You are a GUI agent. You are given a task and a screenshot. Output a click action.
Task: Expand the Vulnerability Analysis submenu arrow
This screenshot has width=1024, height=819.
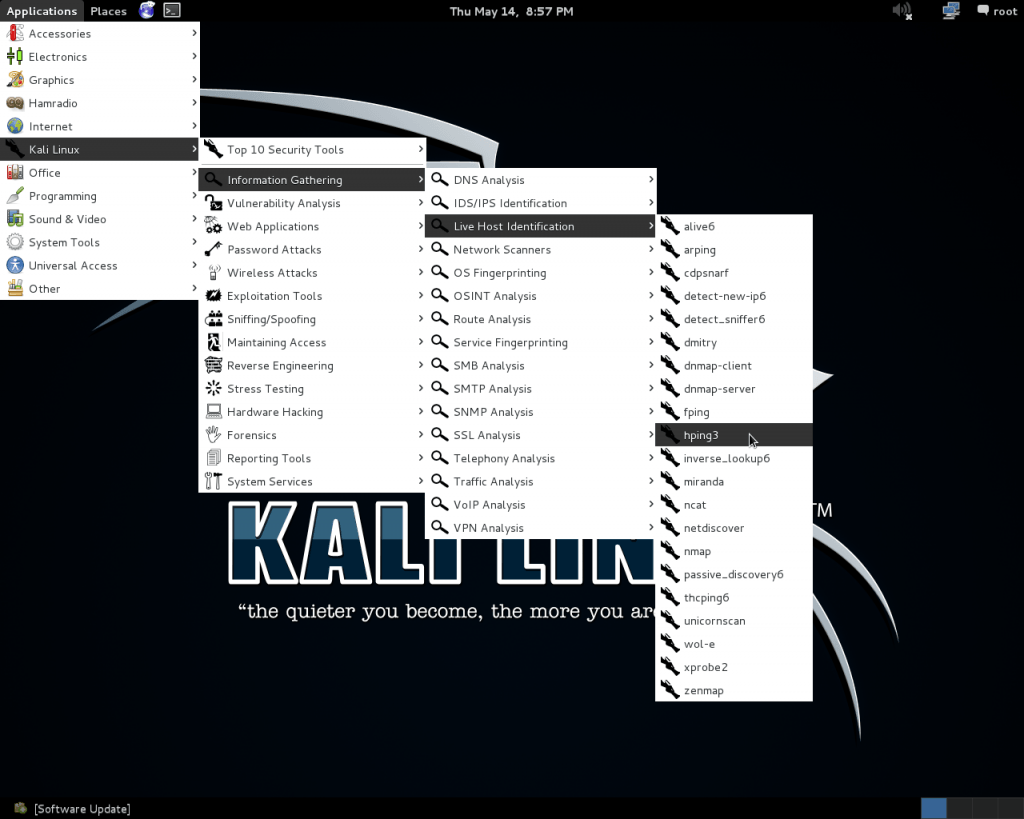(421, 202)
